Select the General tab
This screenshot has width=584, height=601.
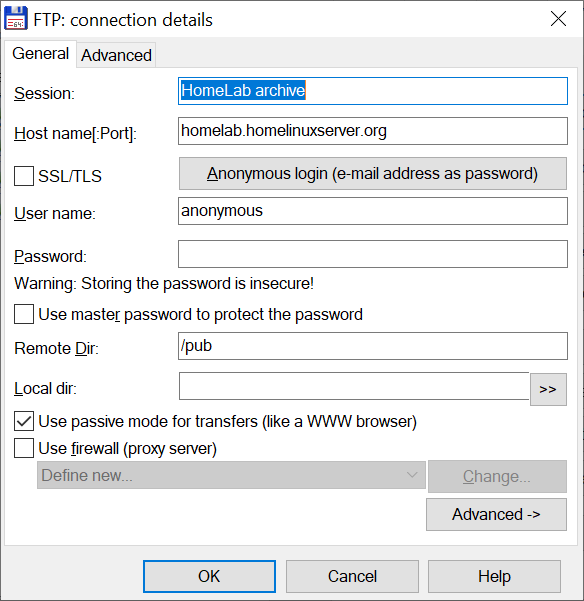[x=40, y=54]
